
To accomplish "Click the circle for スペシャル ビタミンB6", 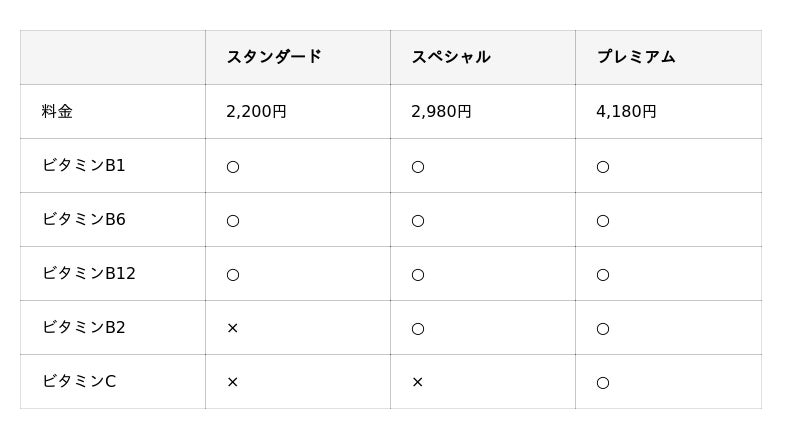I will (x=418, y=221).
